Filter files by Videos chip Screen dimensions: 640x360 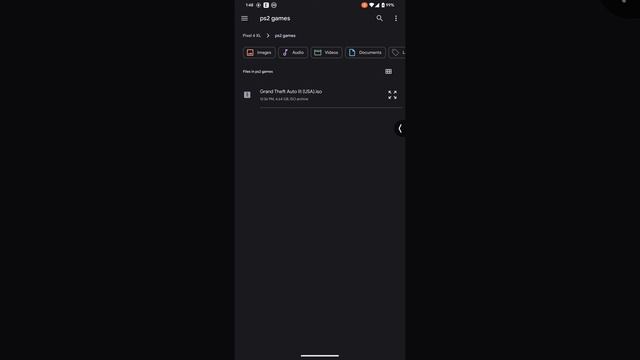[326, 52]
